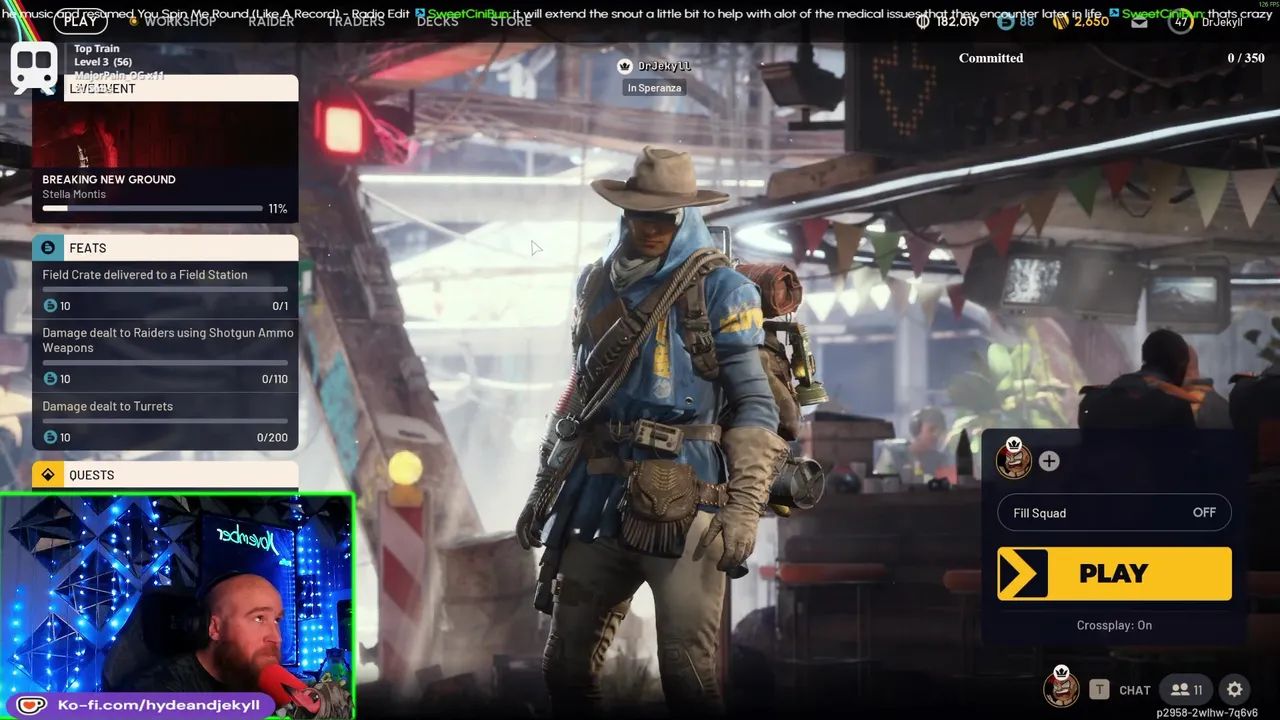The height and width of the screenshot is (720, 1280).
Task: Open the FEATS panel header
Action: (x=165, y=247)
